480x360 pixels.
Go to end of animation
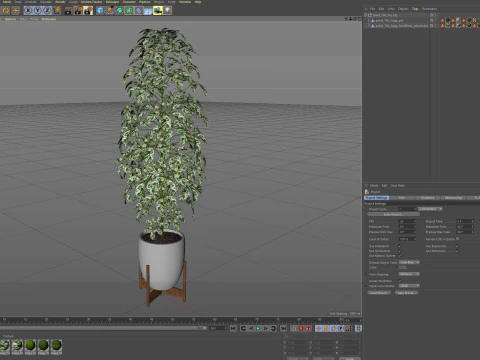tap(283, 328)
